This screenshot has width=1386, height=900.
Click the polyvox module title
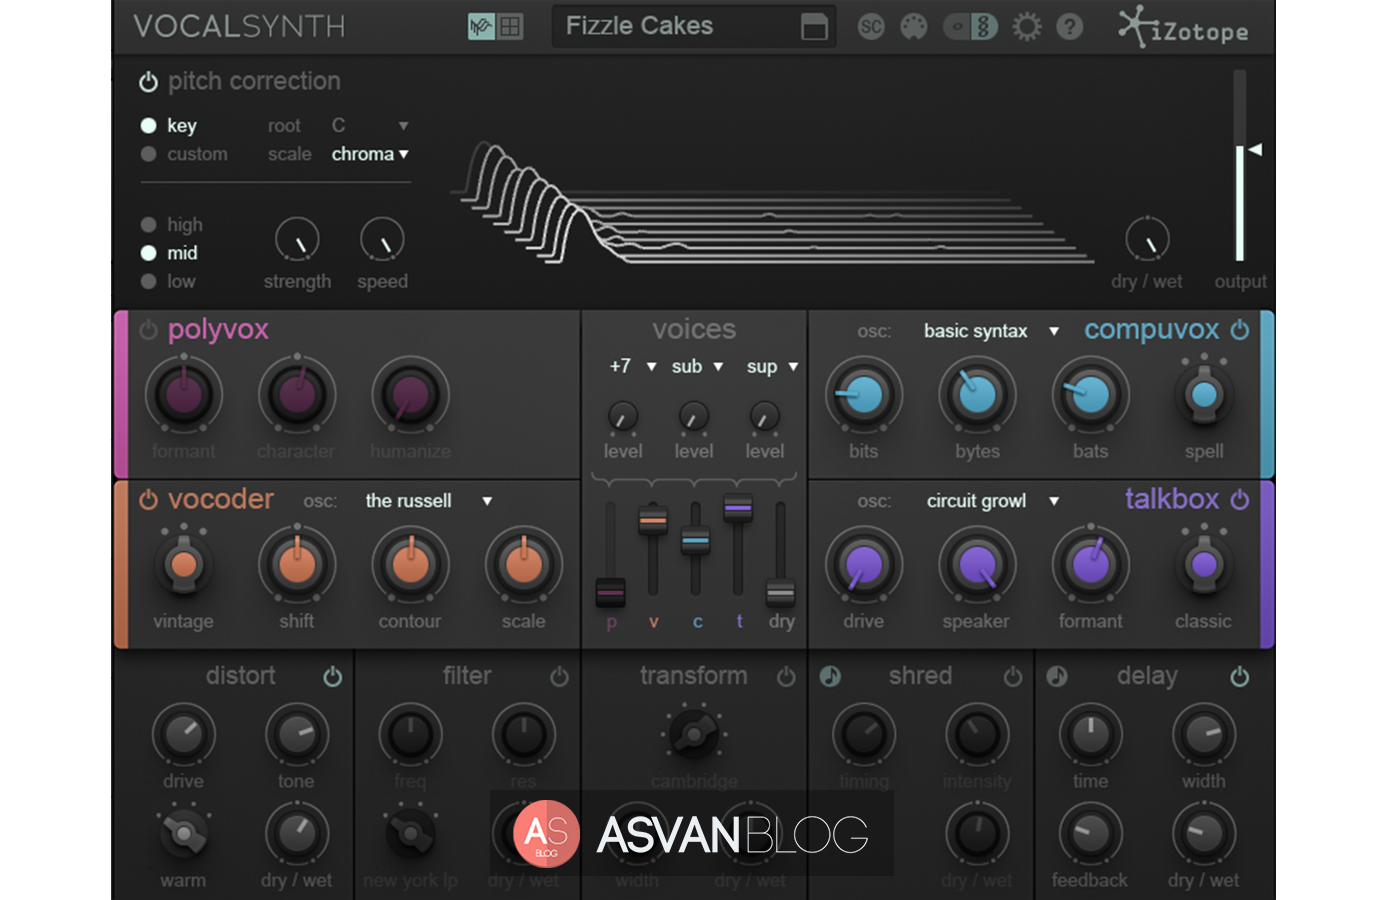(x=218, y=330)
